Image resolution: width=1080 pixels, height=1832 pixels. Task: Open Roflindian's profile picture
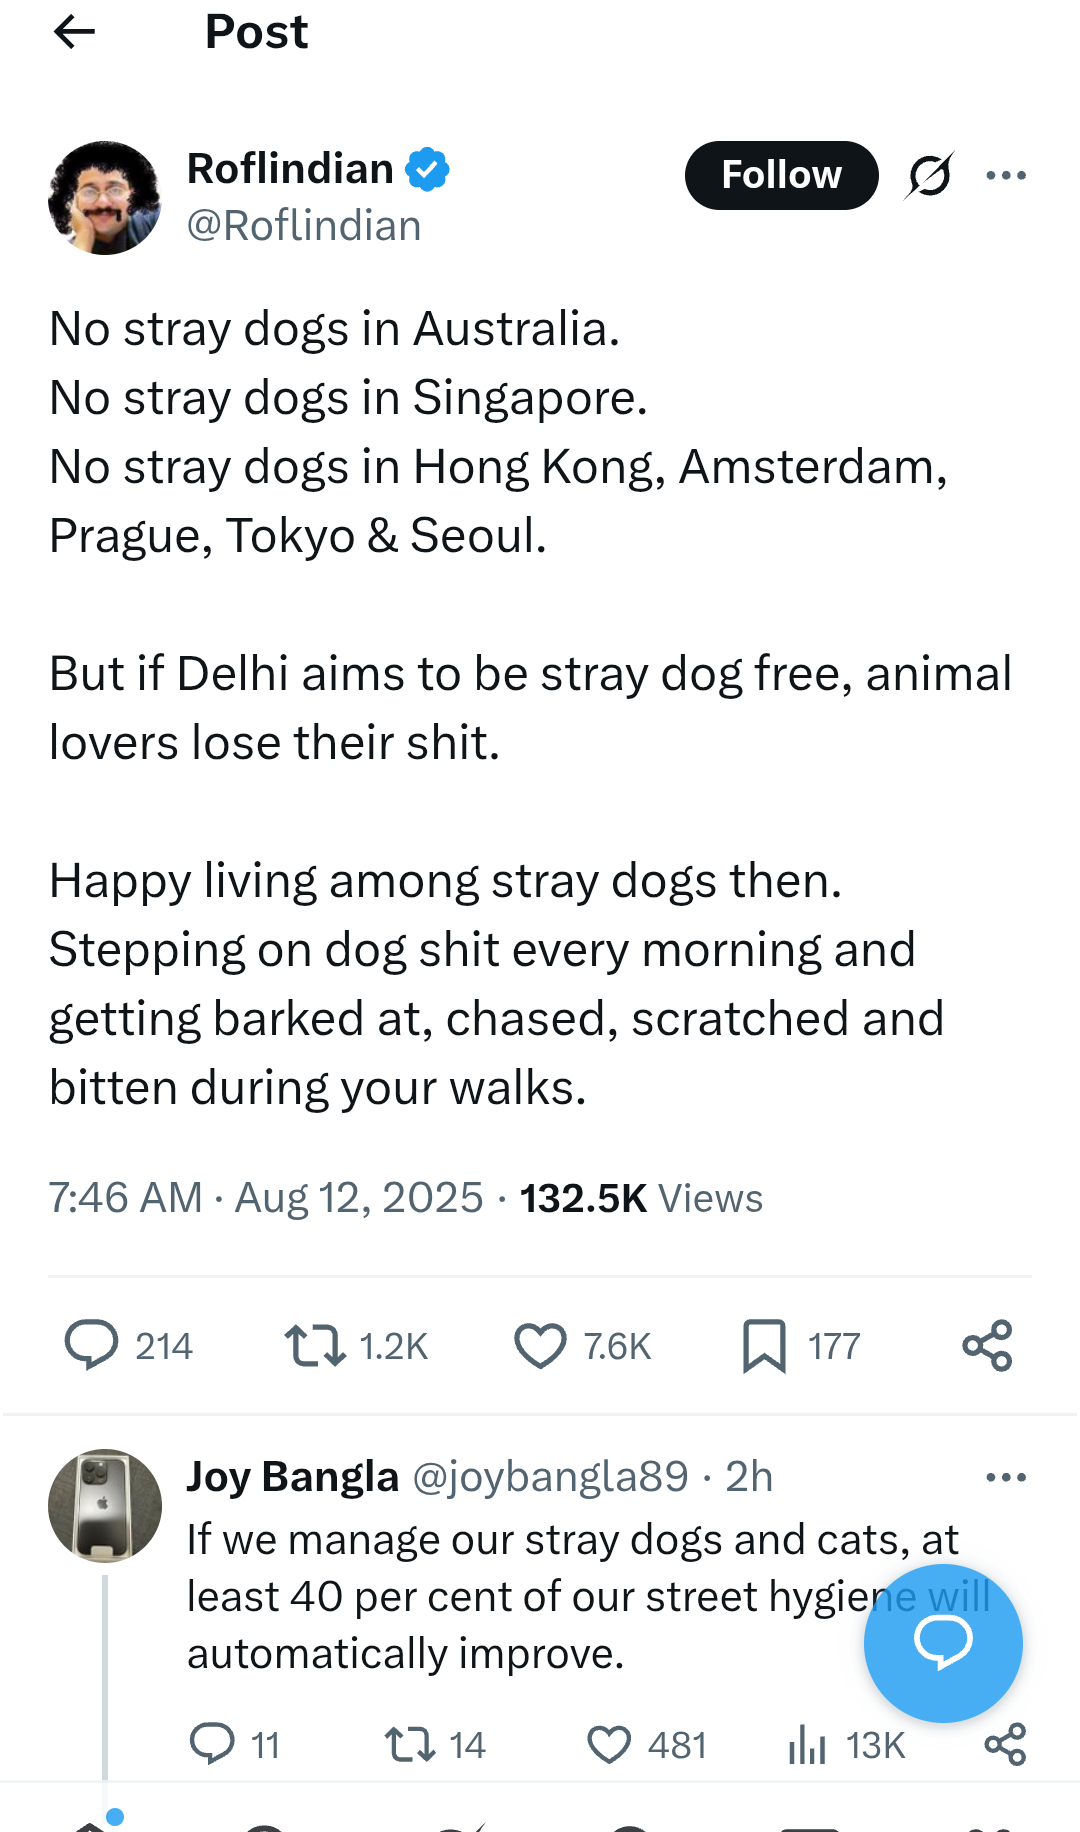point(104,198)
